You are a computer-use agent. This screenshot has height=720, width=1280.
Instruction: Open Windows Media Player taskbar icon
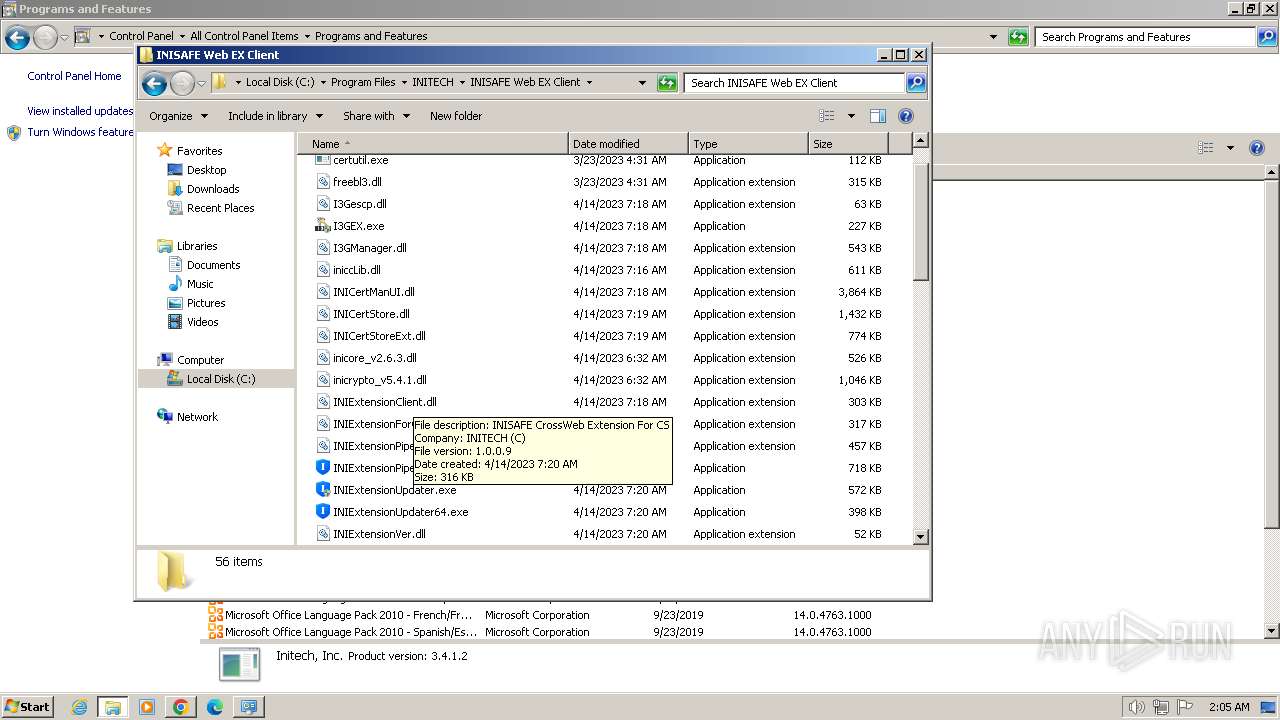pos(147,707)
